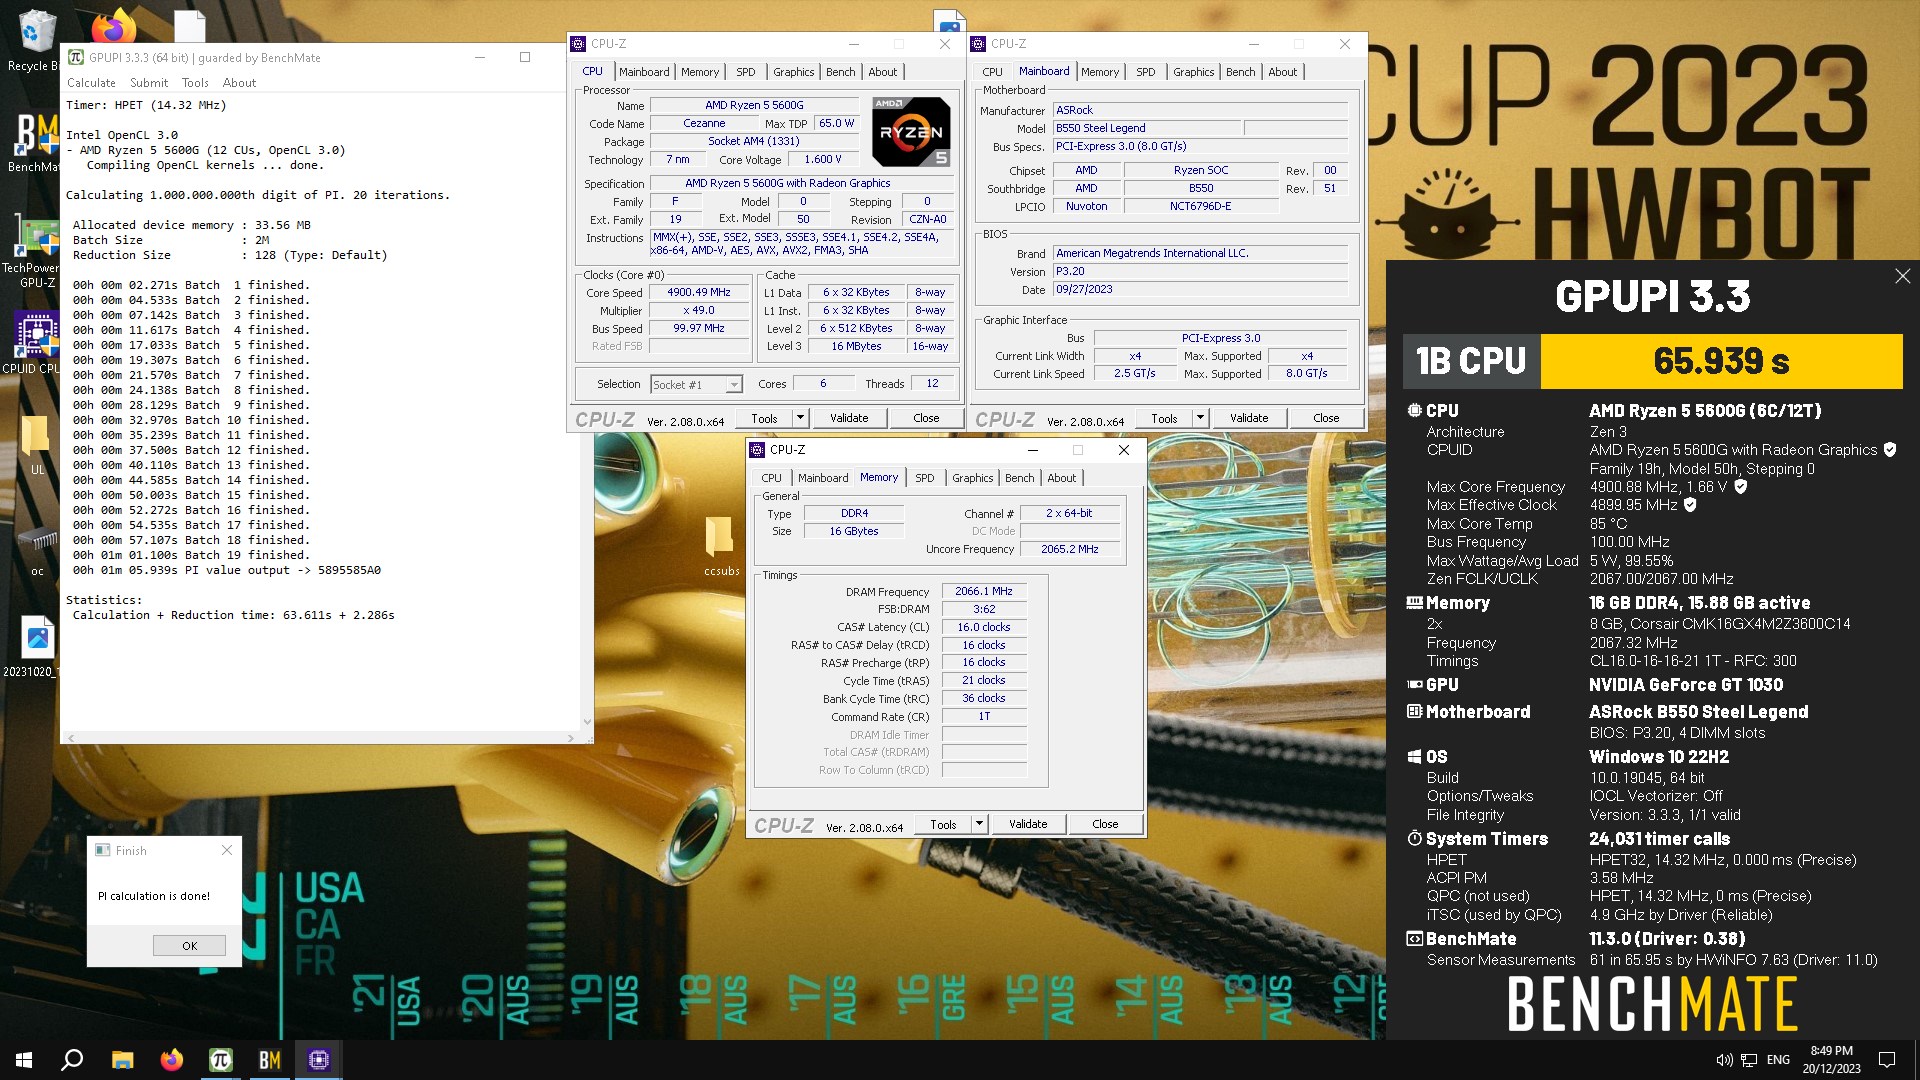1920x1080 pixels.
Task: Click OK in the Finish dialog
Action: (x=189, y=946)
